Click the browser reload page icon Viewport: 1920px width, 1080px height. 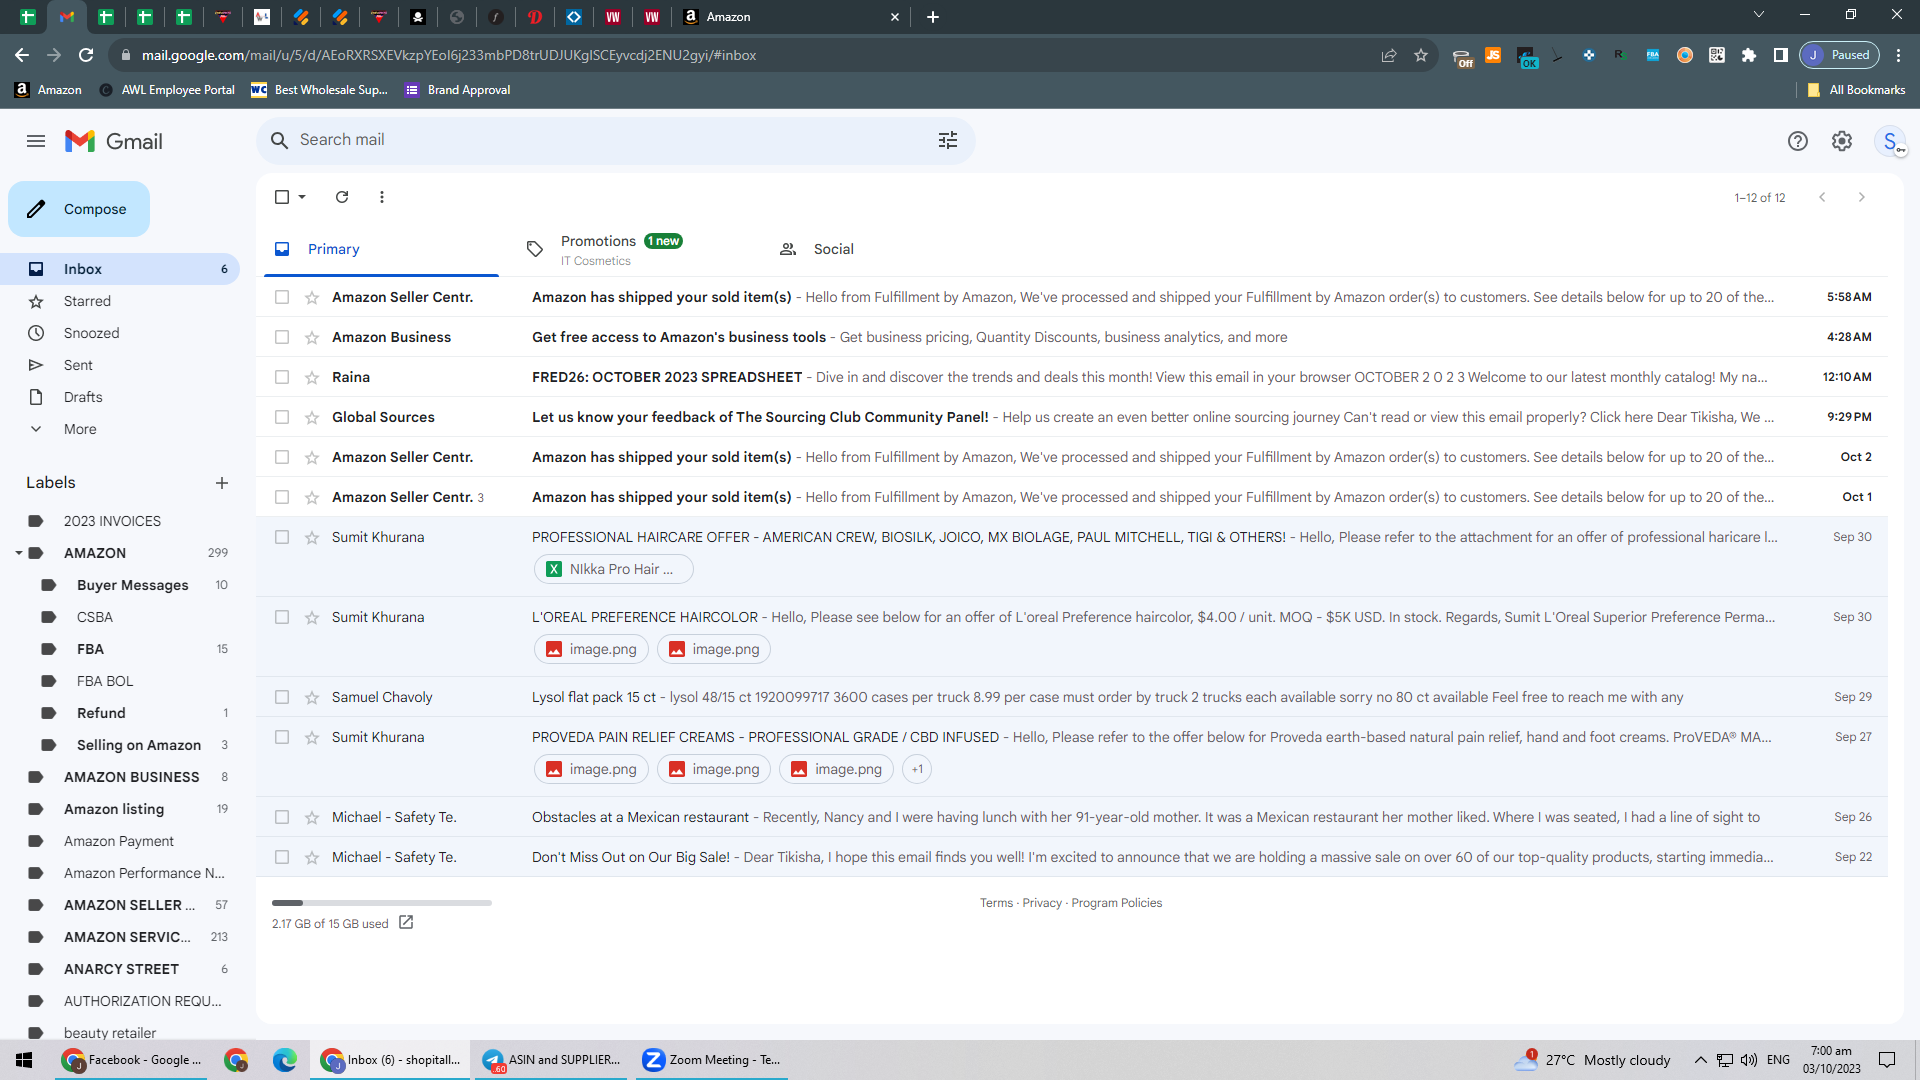click(86, 55)
